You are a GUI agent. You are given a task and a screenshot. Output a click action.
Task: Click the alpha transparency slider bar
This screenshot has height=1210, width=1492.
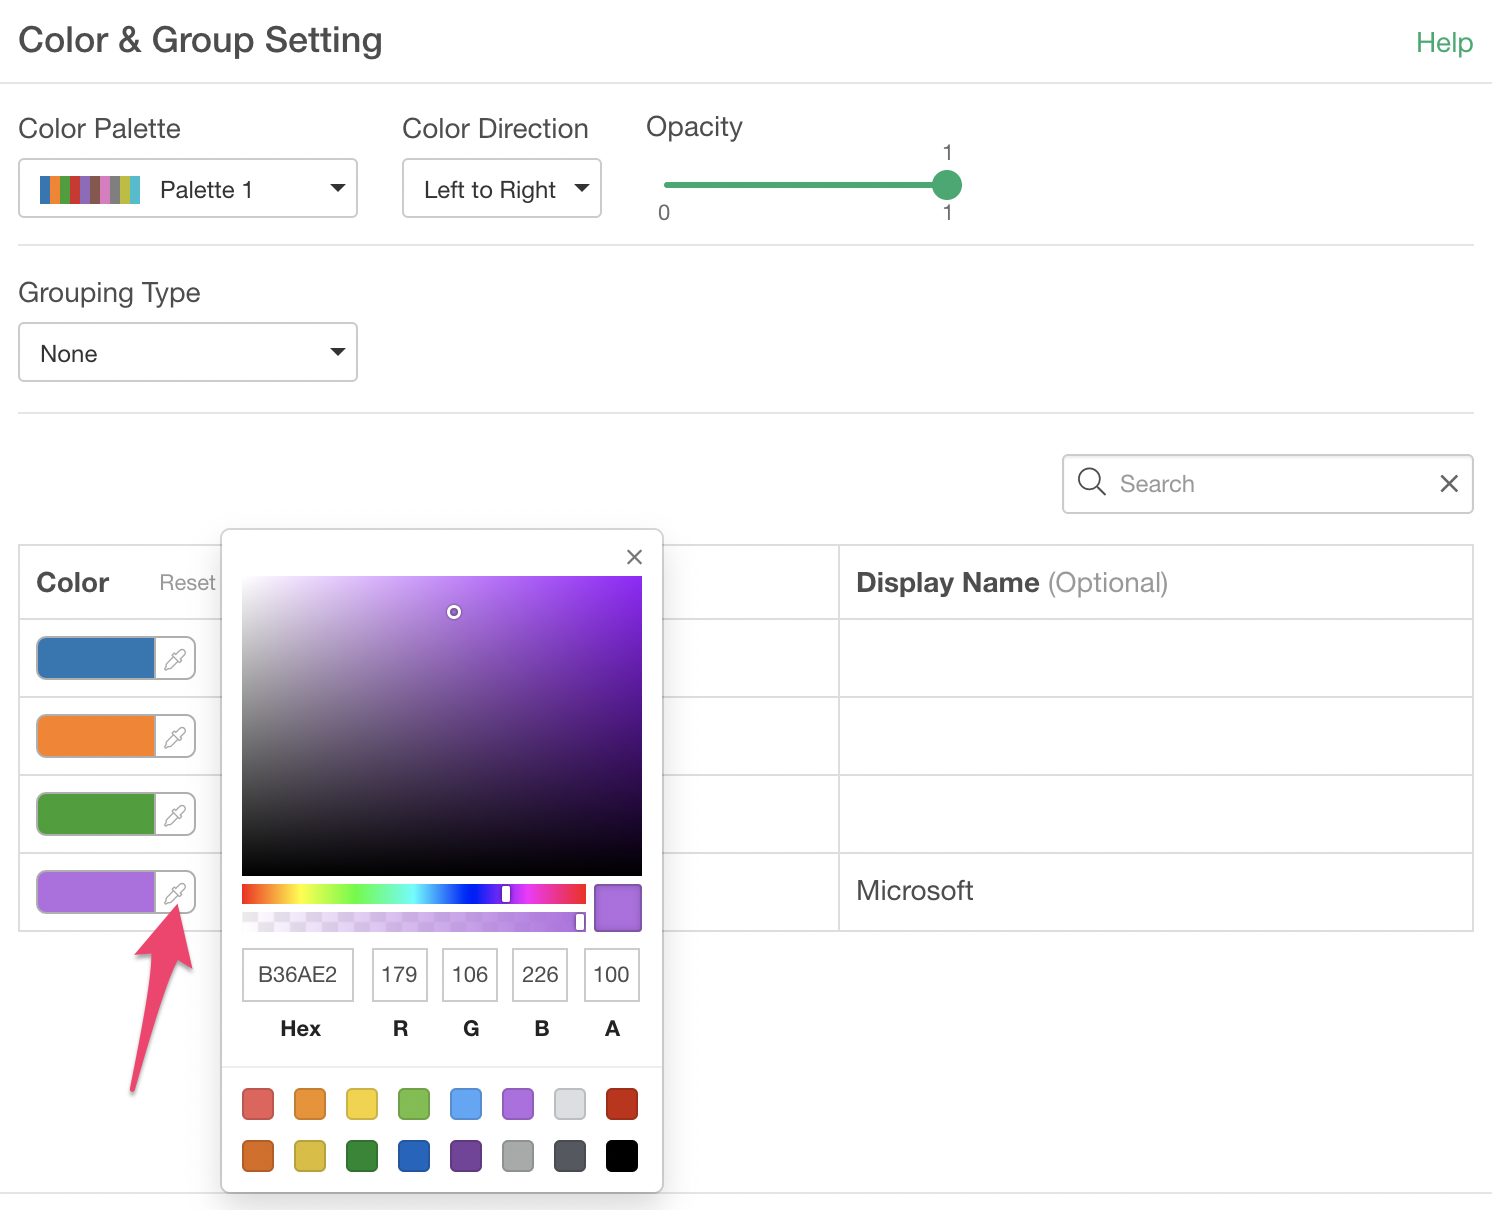pos(414,921)
